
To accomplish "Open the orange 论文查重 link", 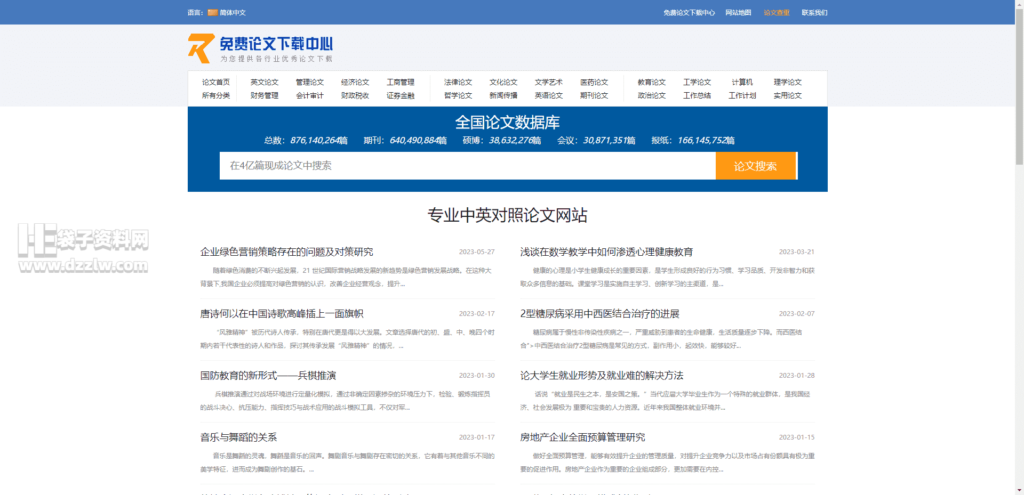I will point(776,12).
